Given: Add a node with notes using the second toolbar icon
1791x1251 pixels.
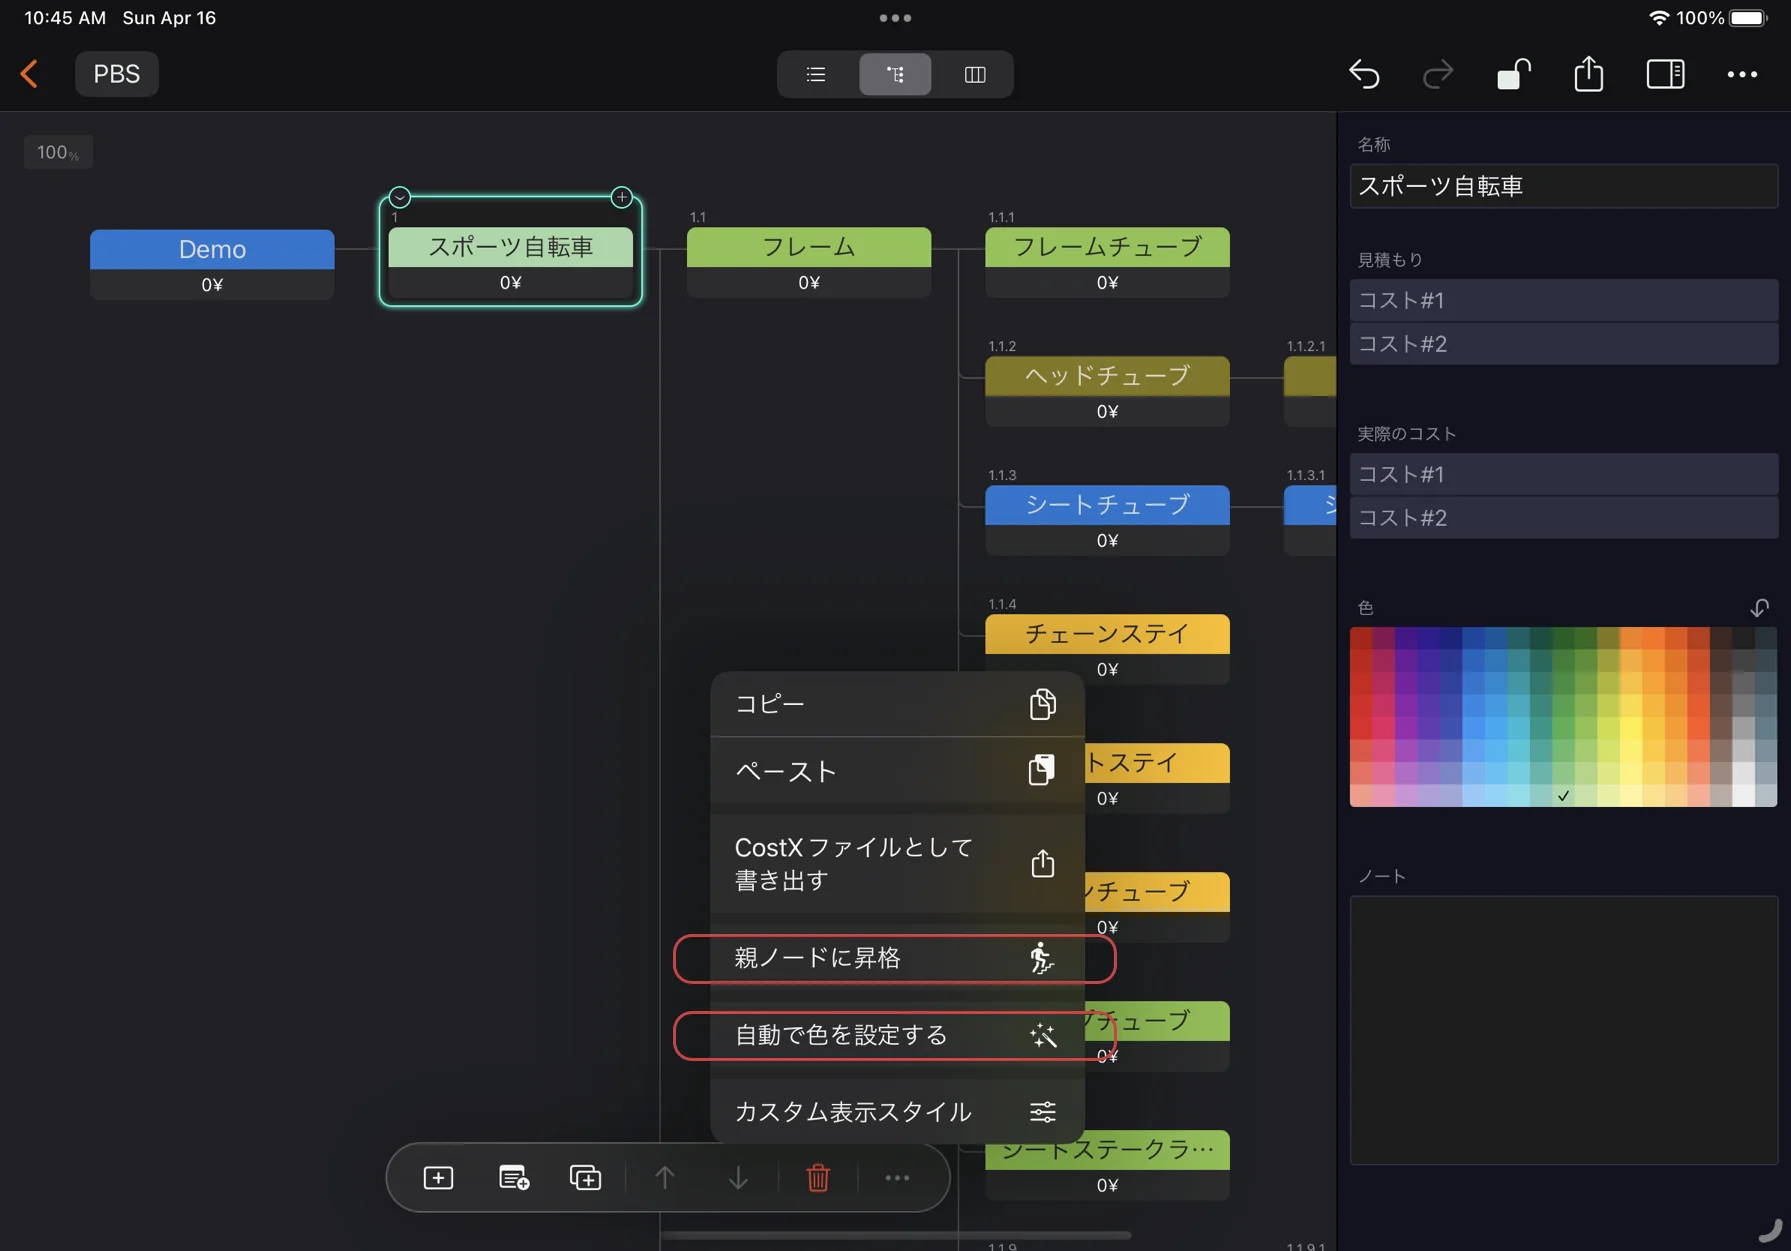Looking at the screenshot, I should [513, 1178].
